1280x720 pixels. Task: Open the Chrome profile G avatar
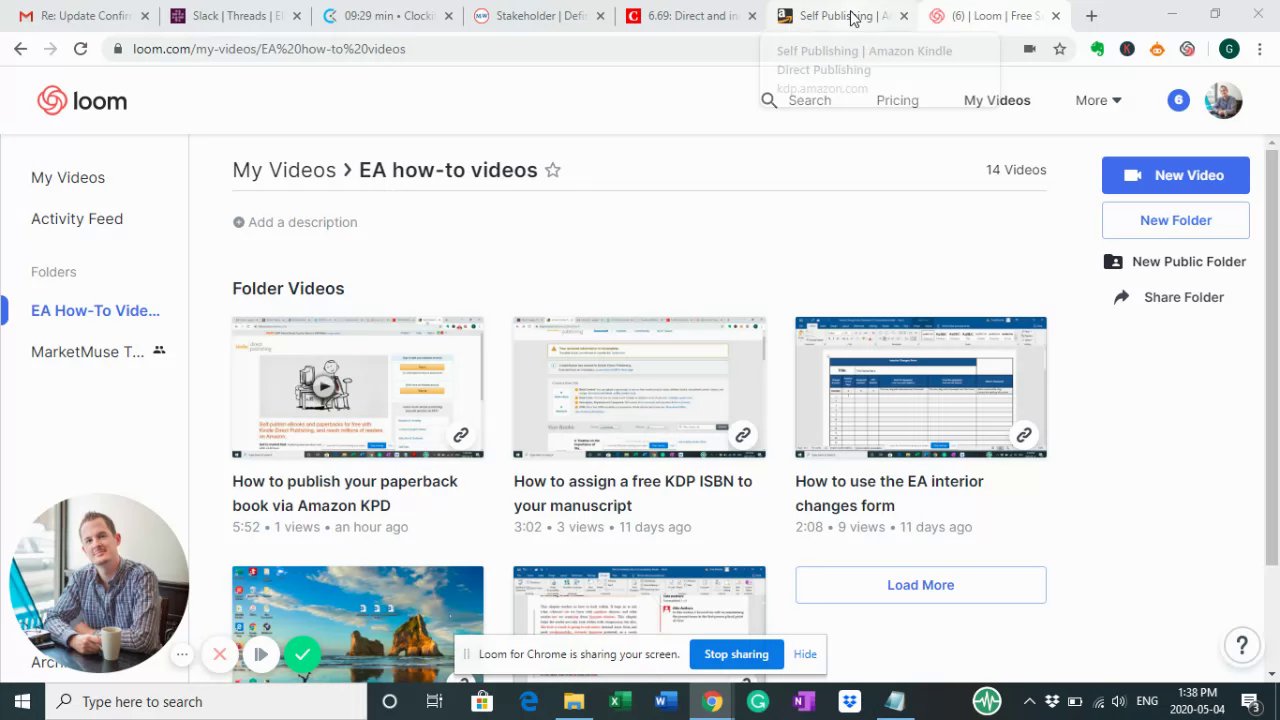tap(1229, 49)
